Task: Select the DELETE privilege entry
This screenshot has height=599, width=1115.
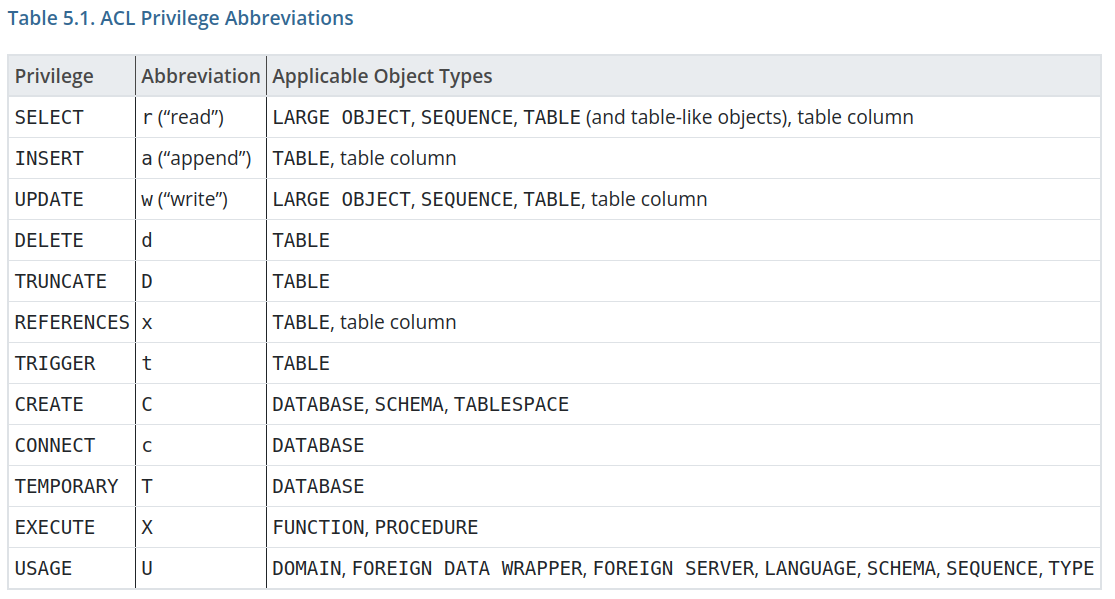Action: click(x=43, y=240)
